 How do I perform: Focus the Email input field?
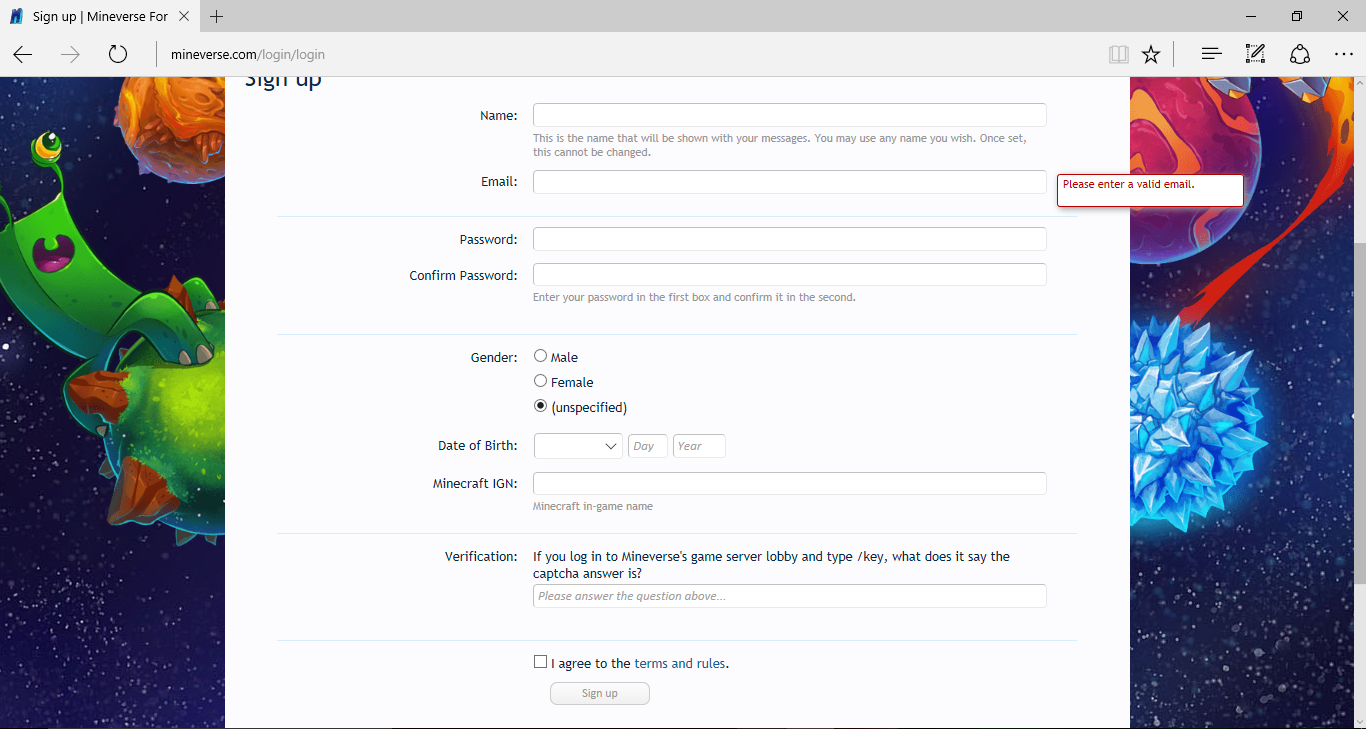click(789, 182)
